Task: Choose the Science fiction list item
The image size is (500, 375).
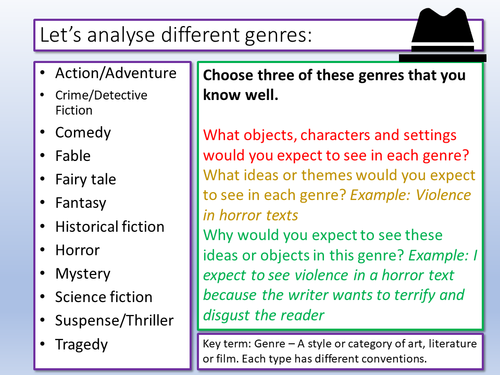Action: [104, 297]
